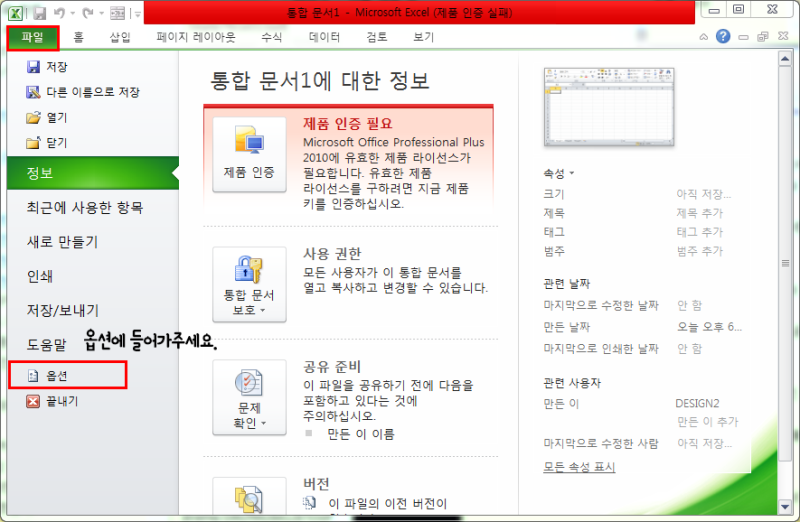Click the 크기 property label
Screen dimensions: 800x522
[554, 194]
